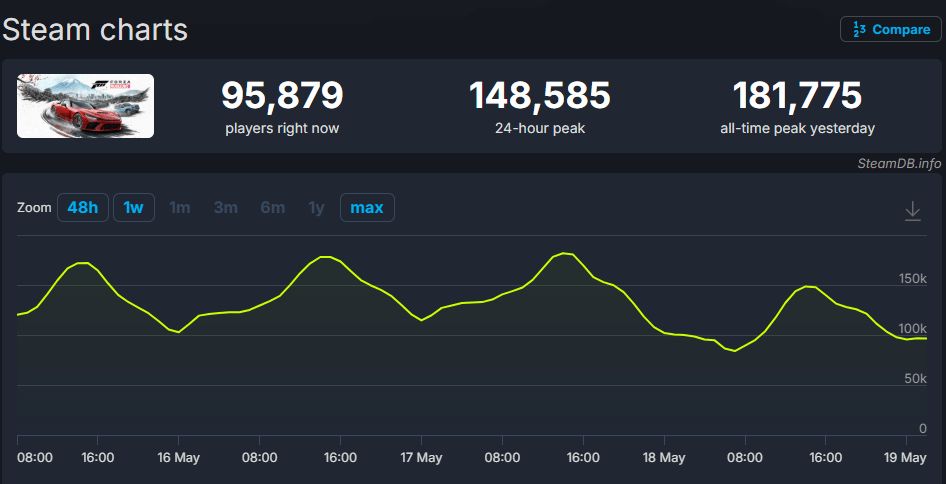Choose the 3m zoom option
946x484 pixels.
pos(226,208)
